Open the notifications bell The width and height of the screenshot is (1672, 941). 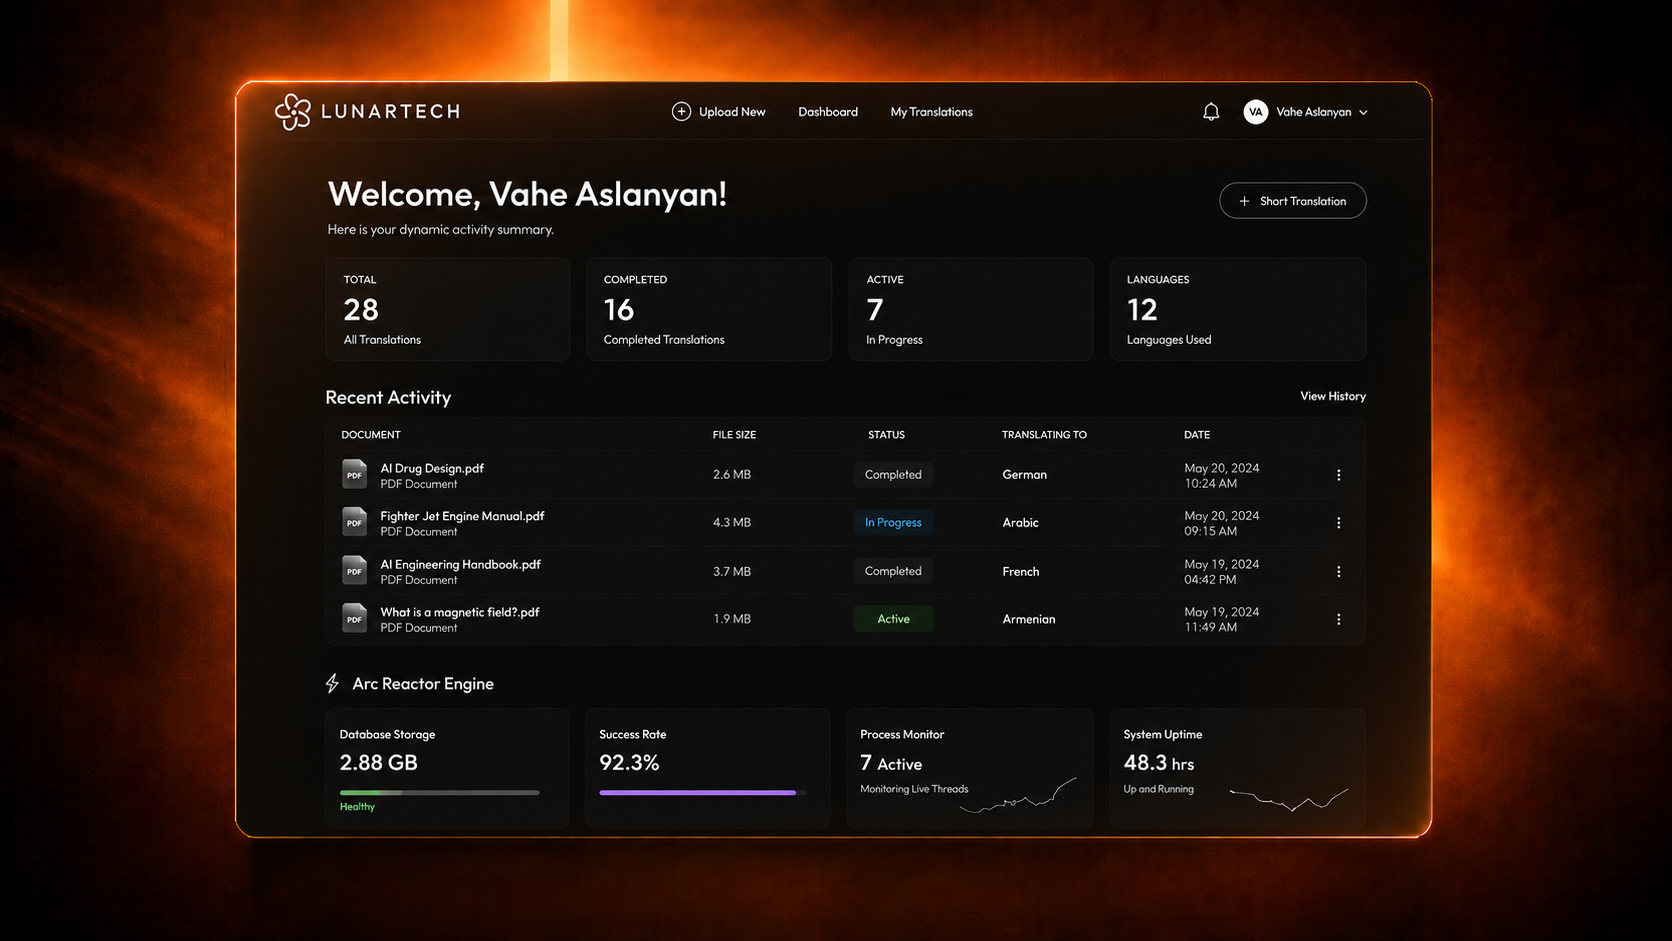click(x=1211, y=112)
